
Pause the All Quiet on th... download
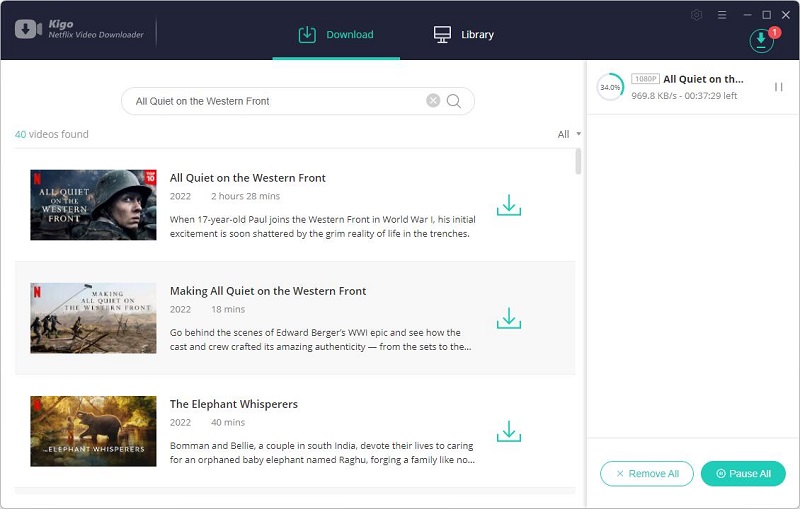779,87
